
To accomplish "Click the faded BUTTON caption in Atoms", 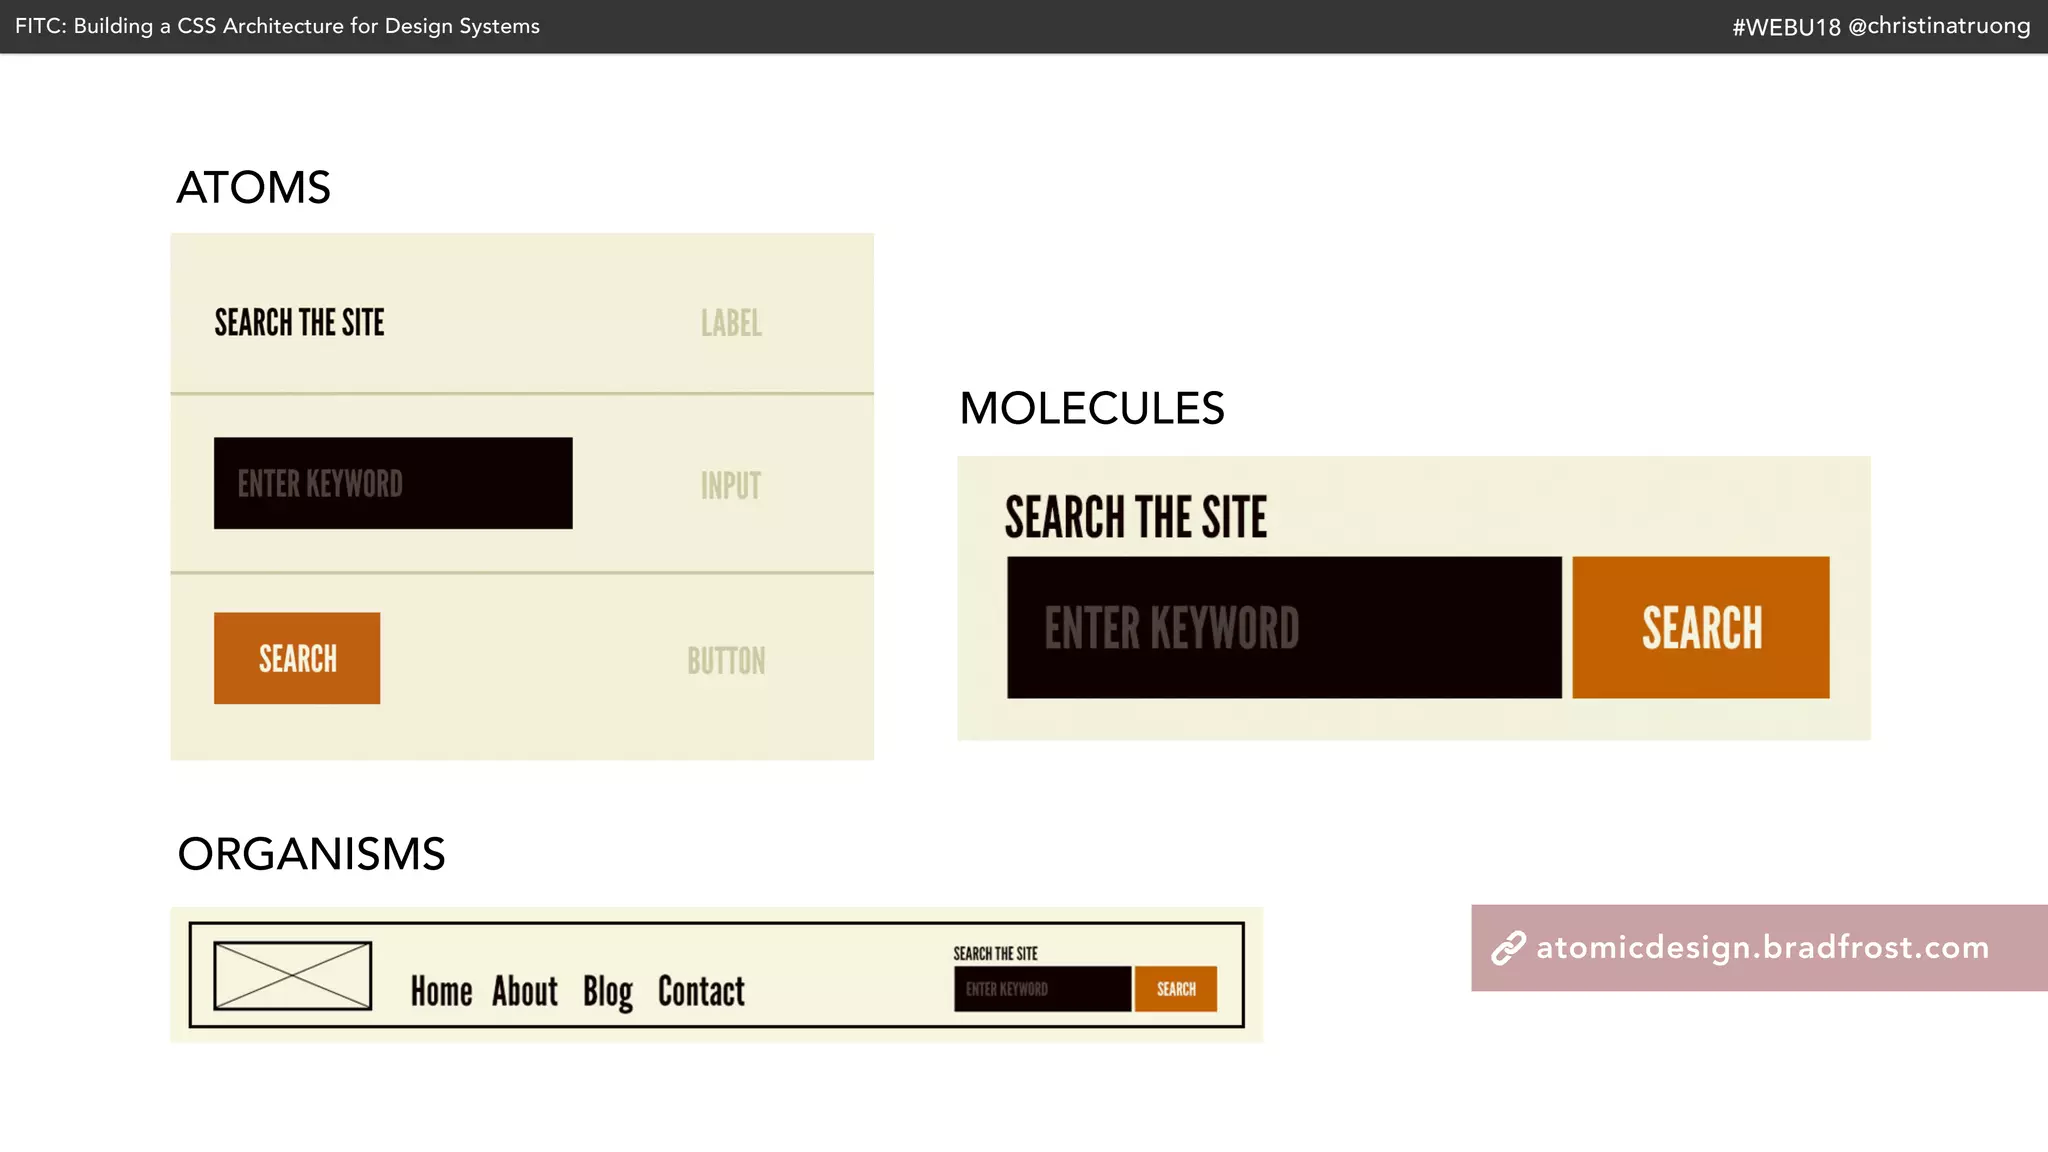I will point(726,661).
